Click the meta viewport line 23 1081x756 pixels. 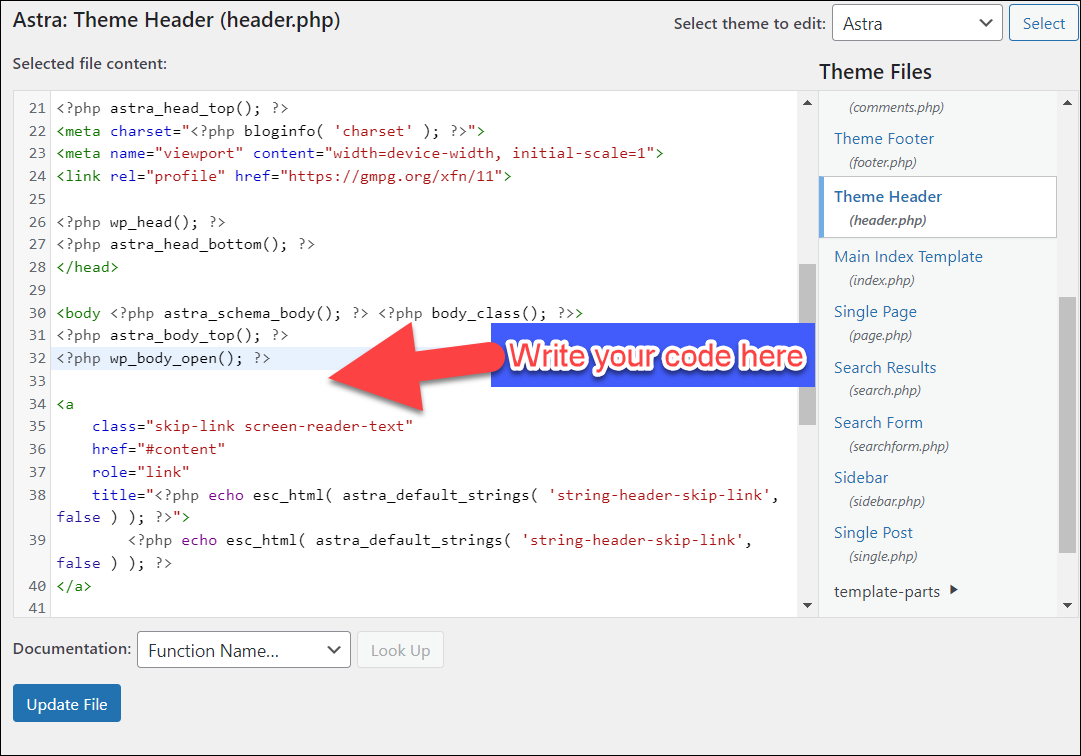pyautogui.click(x=360, y=153)
